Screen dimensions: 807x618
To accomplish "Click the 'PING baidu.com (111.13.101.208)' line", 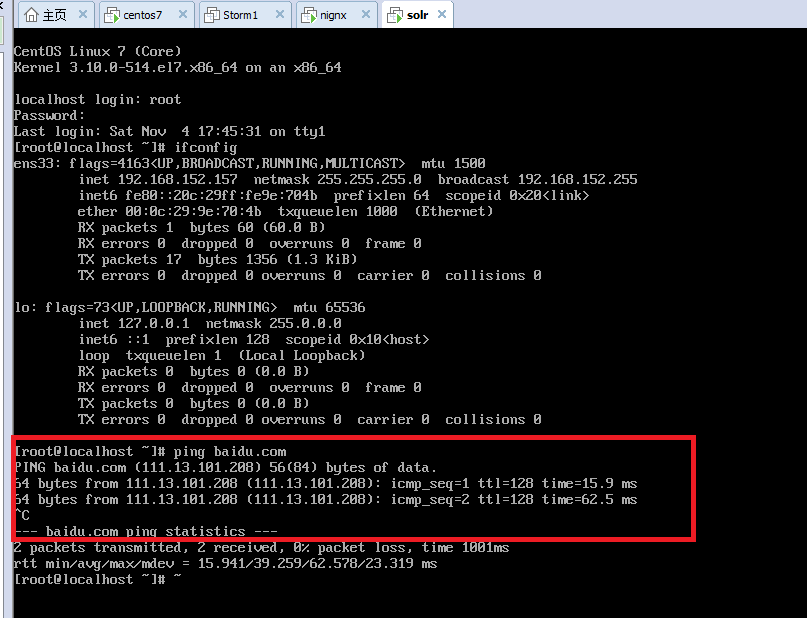I will (x=225, y=468).
